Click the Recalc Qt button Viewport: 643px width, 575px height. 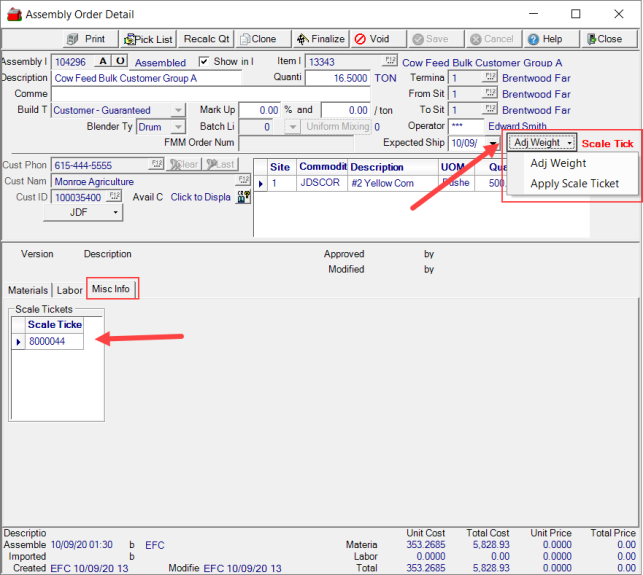(207, 39)
